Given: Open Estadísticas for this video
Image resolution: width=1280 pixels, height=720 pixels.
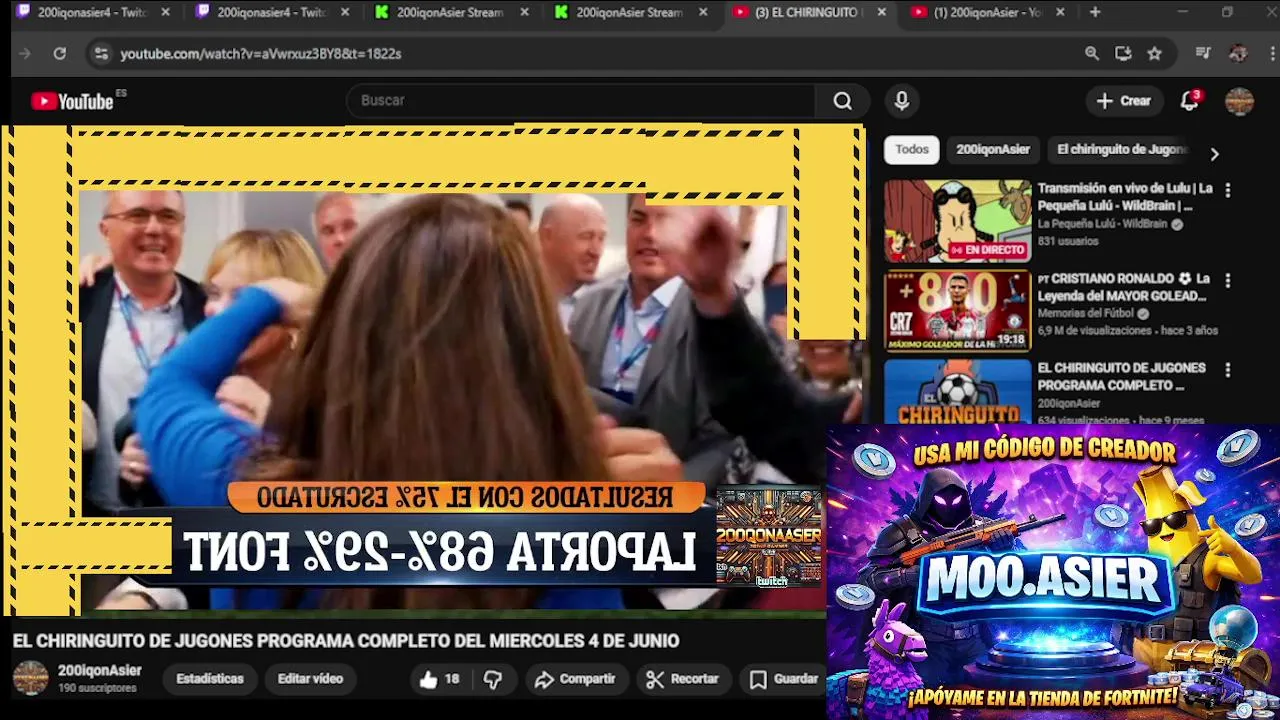Looking at the screenshot, I should click(210, 679).
